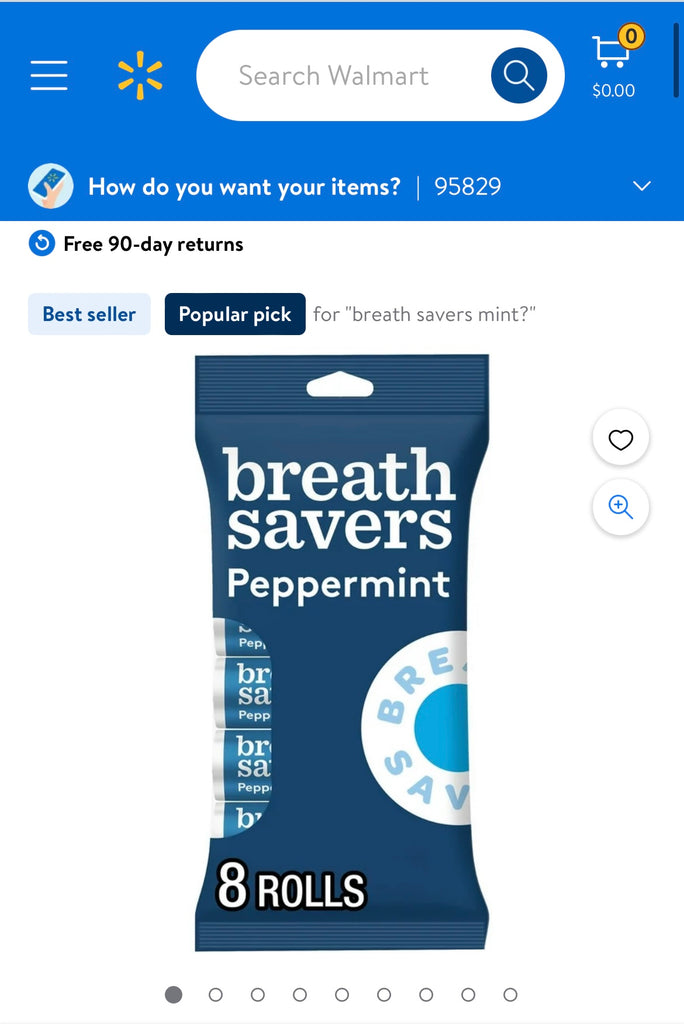Open the Breath Savers Peppermint product image
This screenshot has height=1024, width=684.
pos(342,653)
